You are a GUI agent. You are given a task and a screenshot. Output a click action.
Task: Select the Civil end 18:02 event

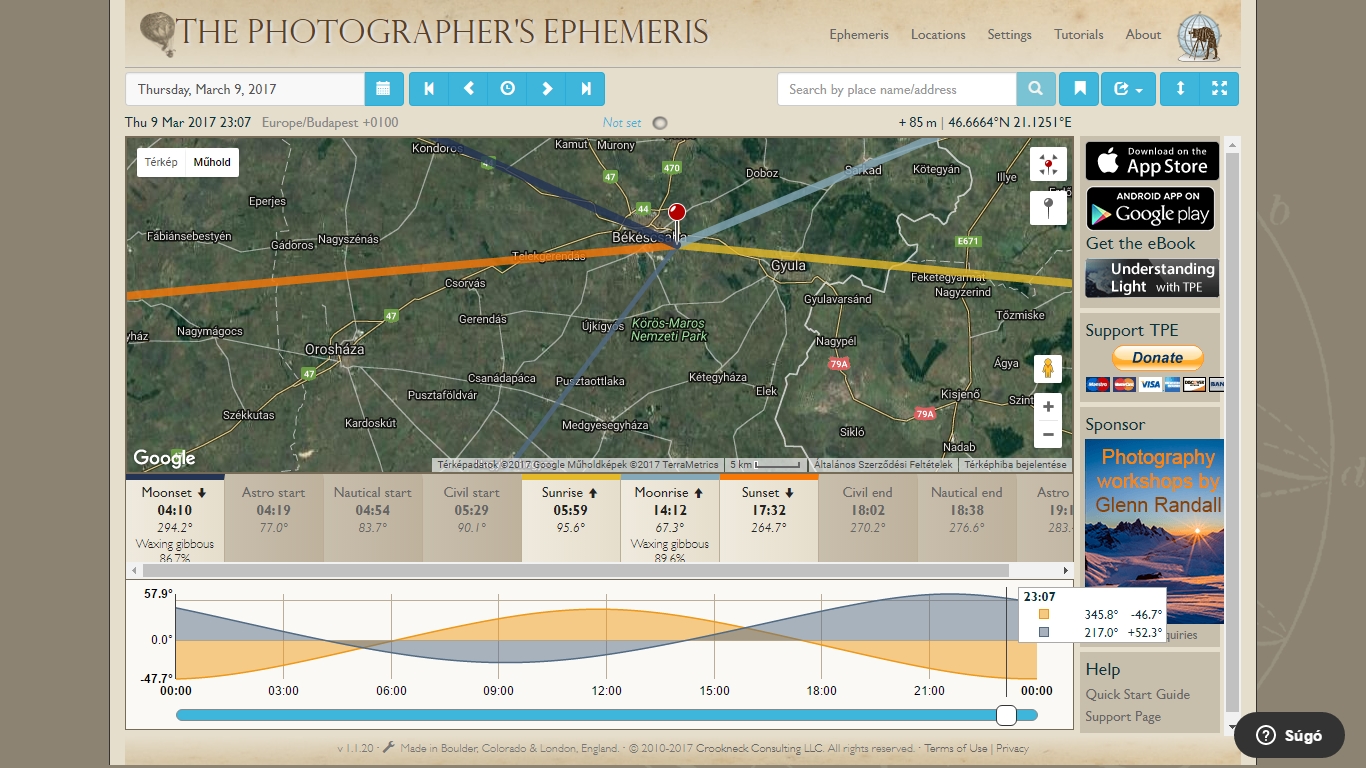click(868, 518)
